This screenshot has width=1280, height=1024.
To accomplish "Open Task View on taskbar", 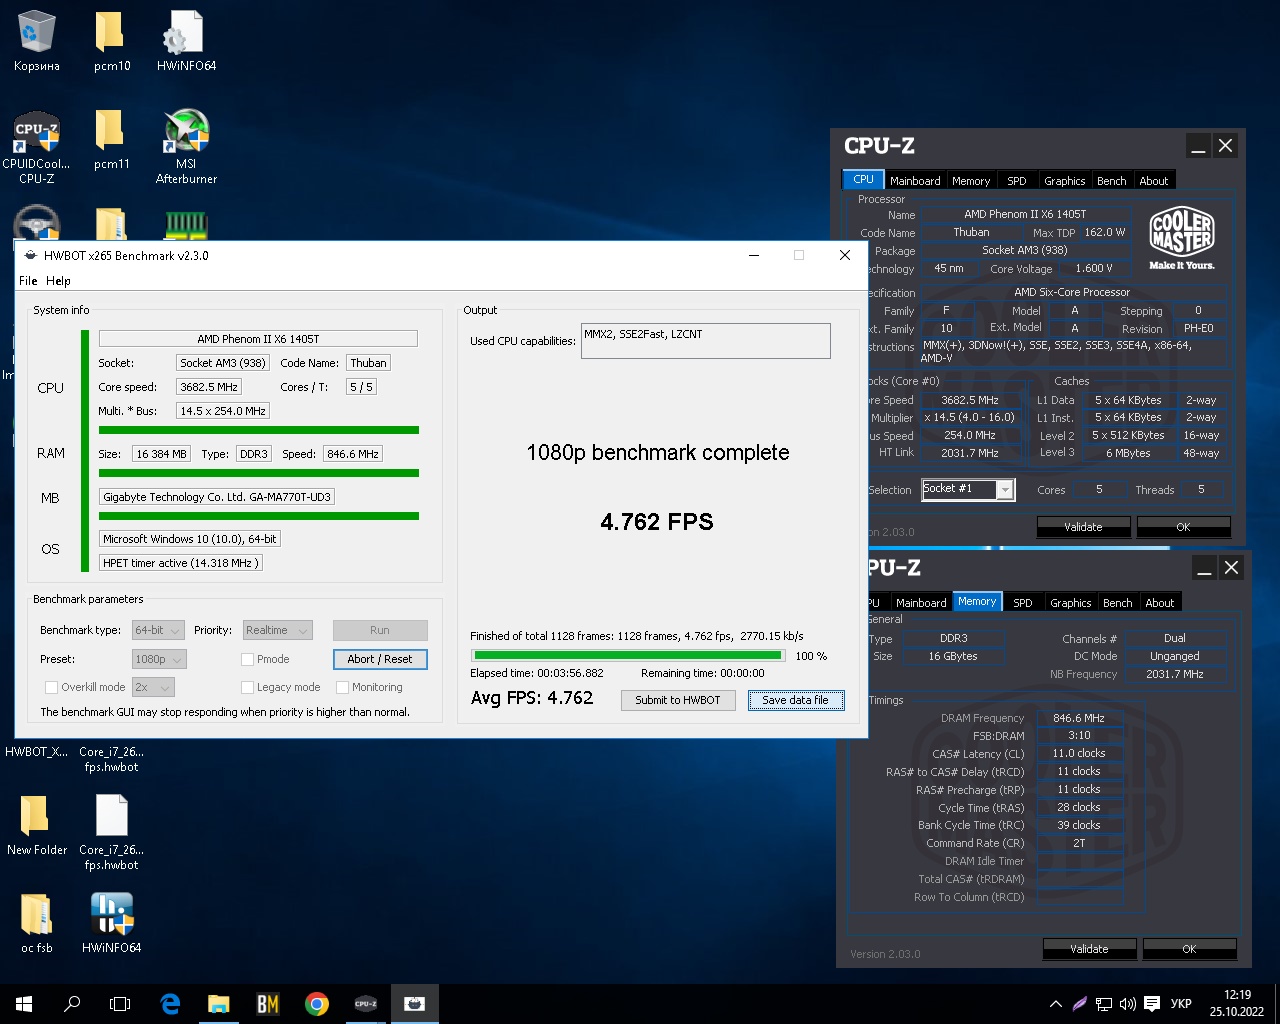I will pyautogui.click(x=120, y=1004).
